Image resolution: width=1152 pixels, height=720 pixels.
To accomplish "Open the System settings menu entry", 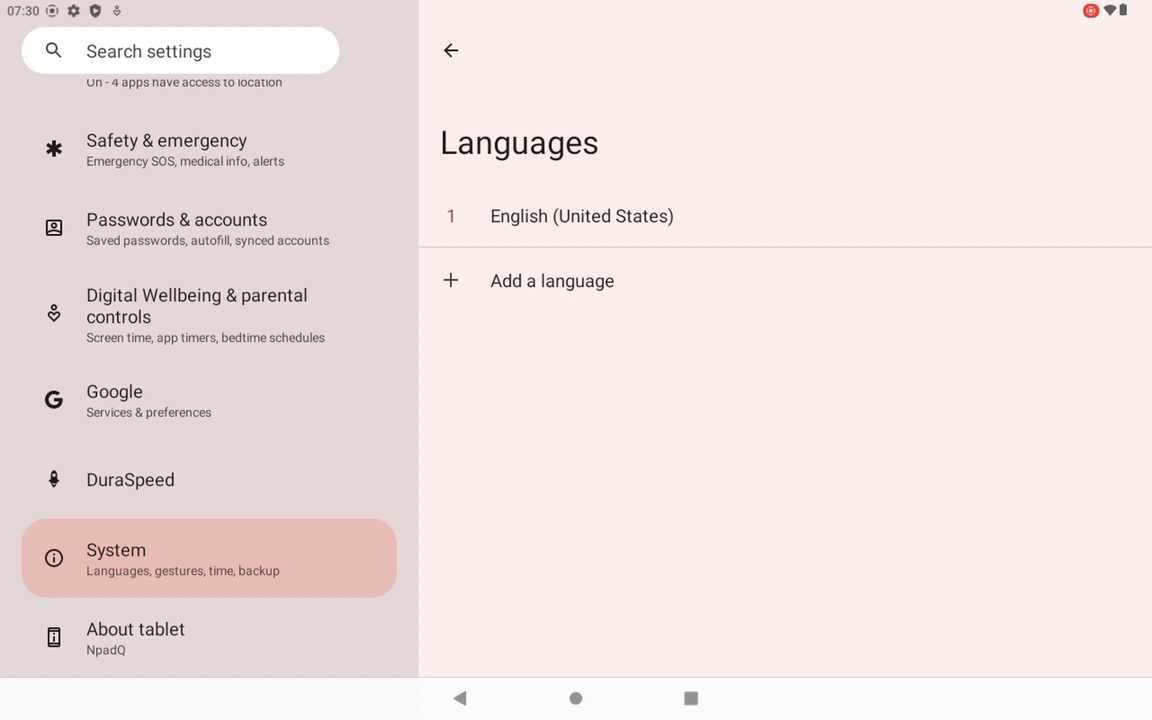I will pos(209,558).
